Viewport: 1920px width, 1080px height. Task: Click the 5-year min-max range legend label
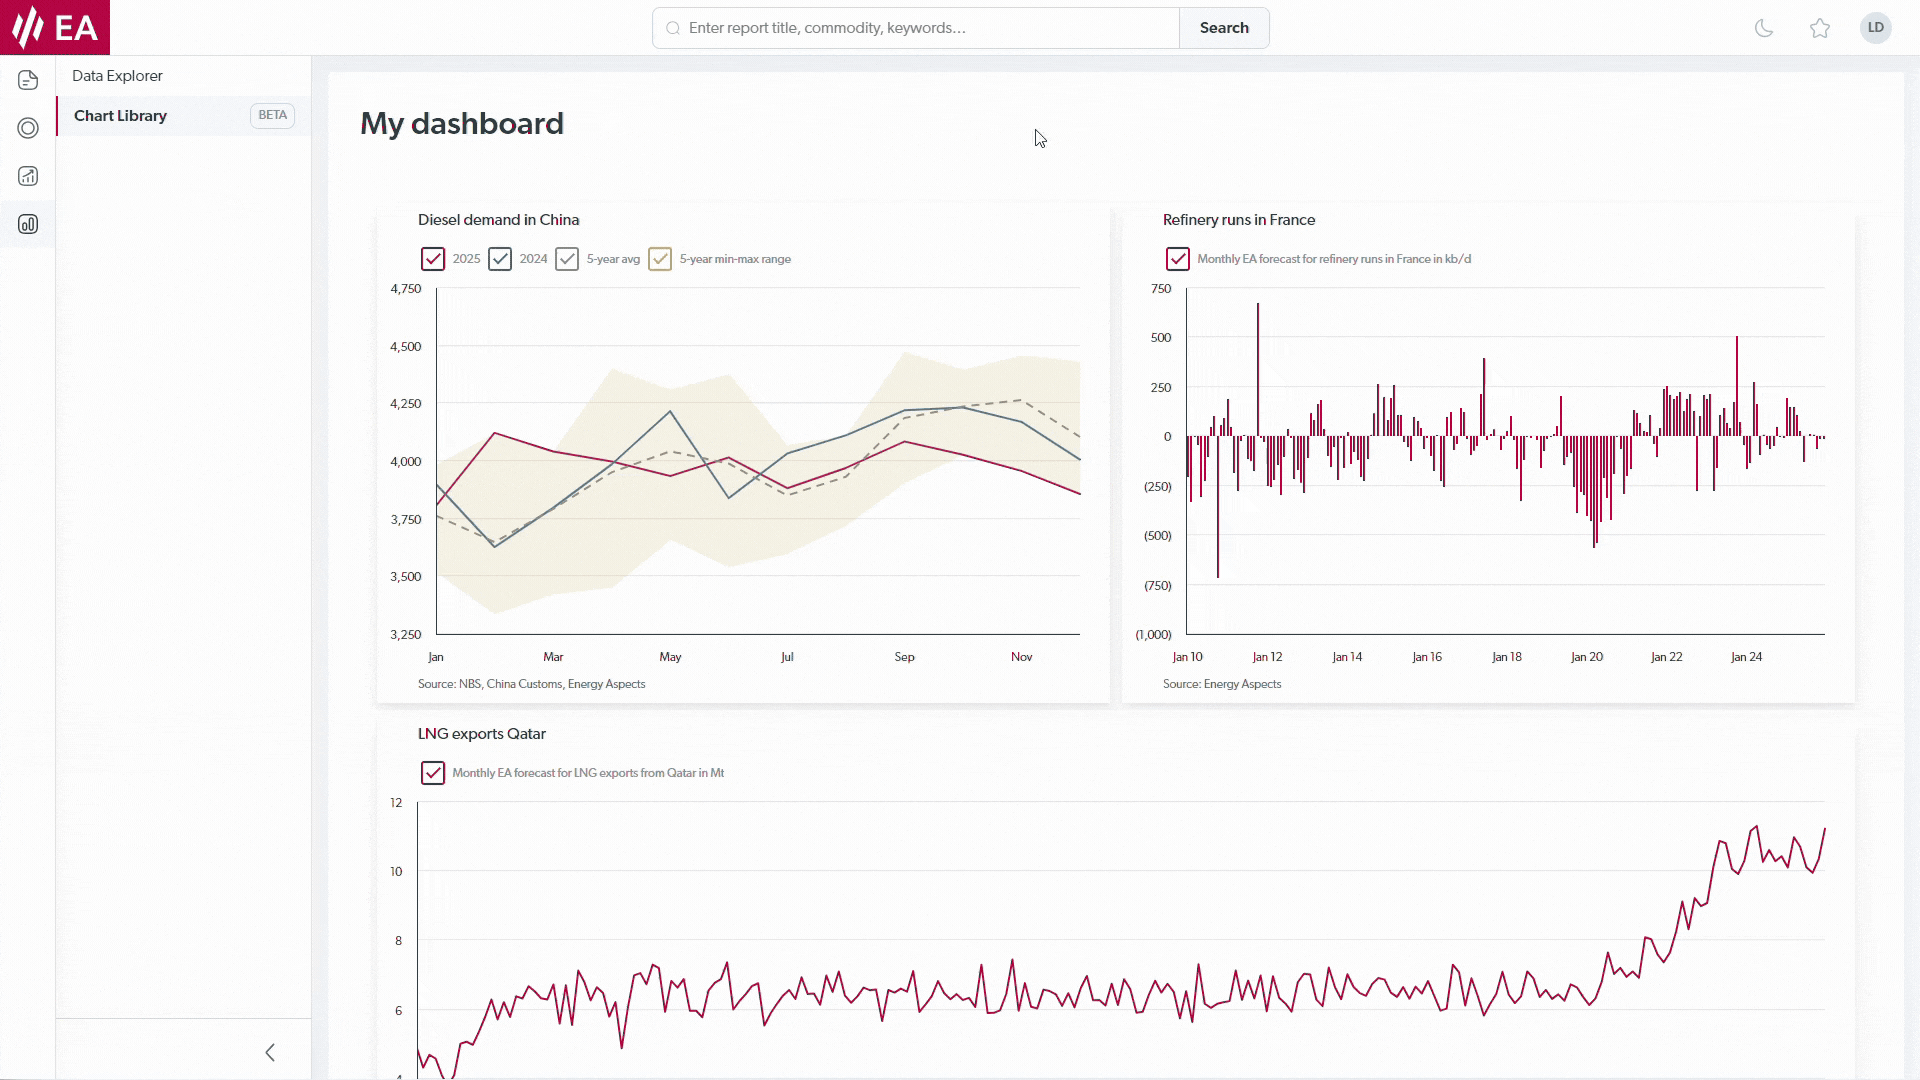click(735, 259)
